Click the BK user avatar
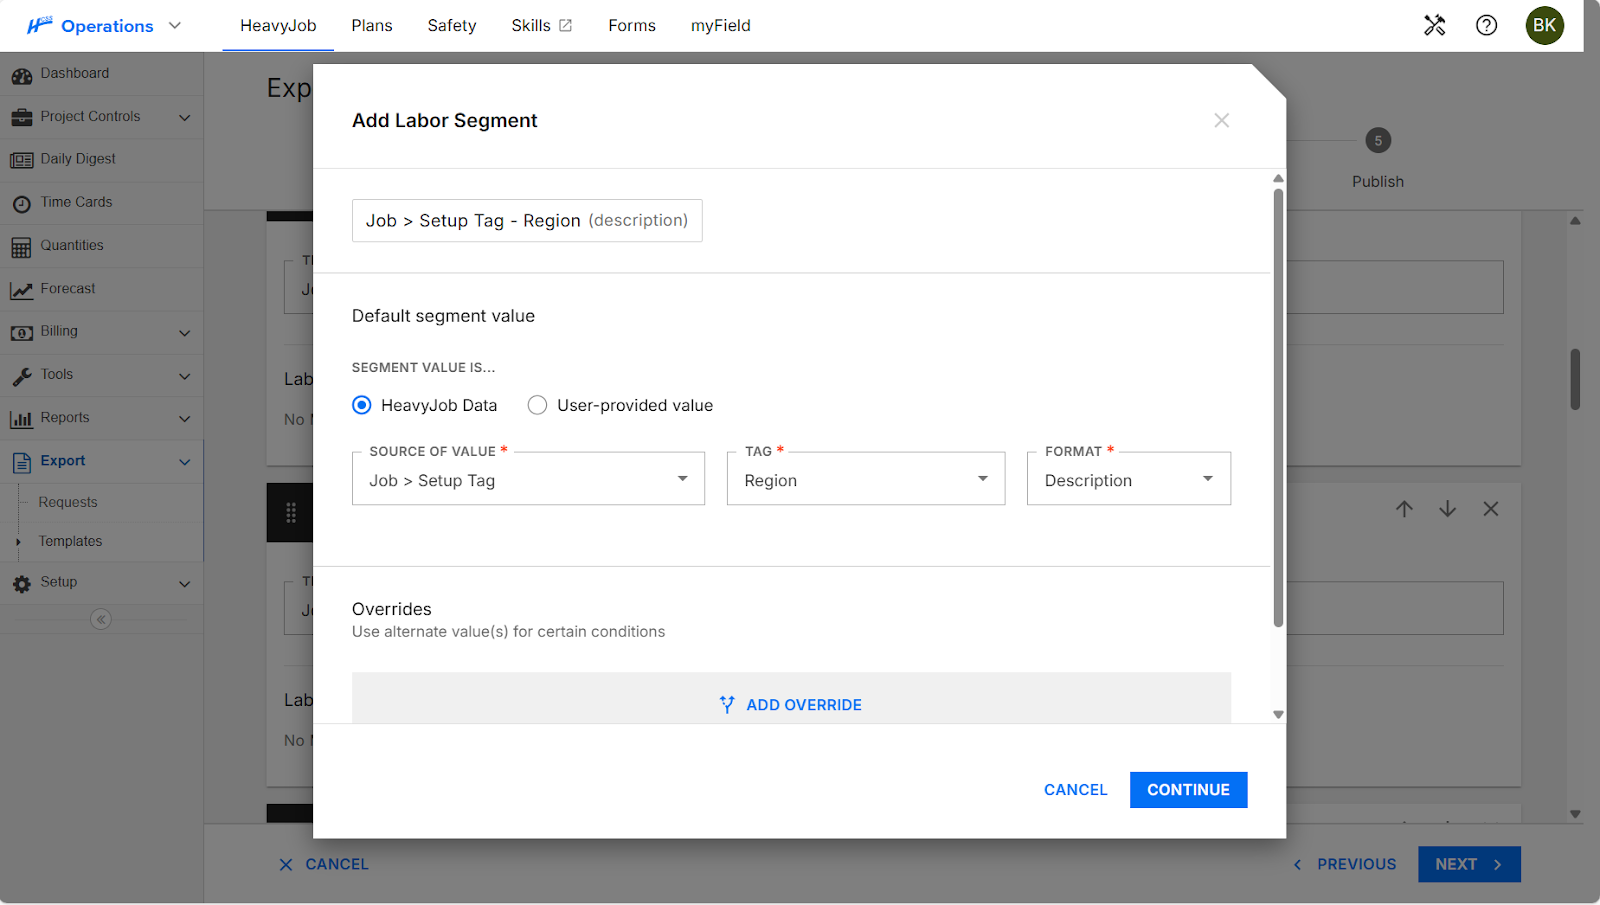The height and width of the screenshot is (905, 1600). pyautogui.click(x=1544, y=25)
